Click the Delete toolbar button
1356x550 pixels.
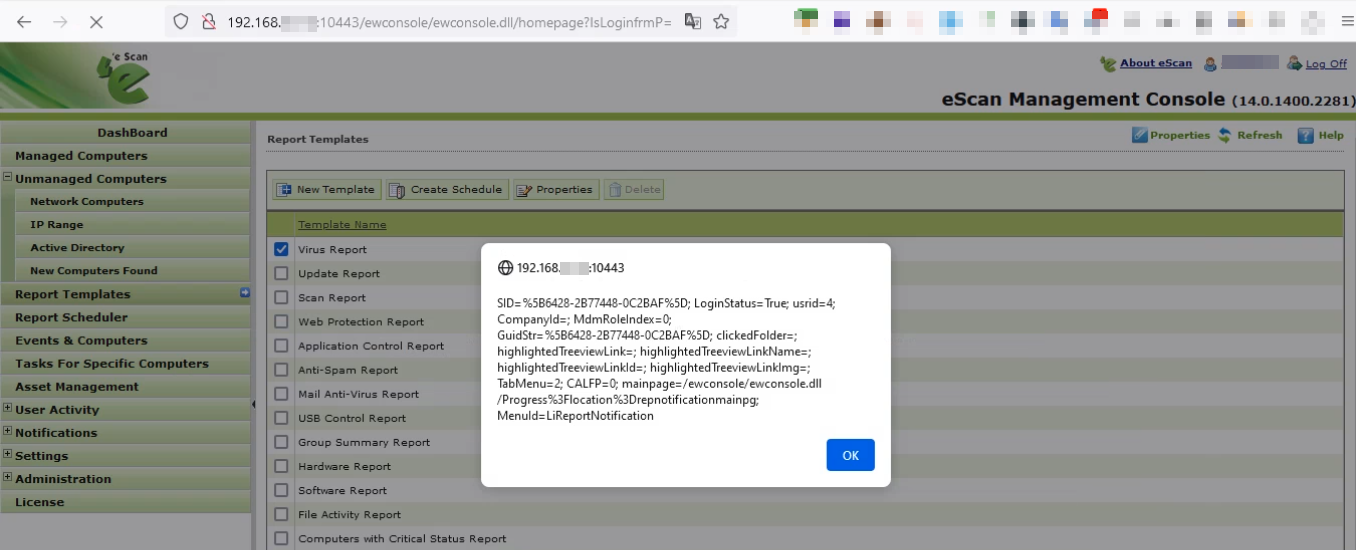click(x=633, y=189)
